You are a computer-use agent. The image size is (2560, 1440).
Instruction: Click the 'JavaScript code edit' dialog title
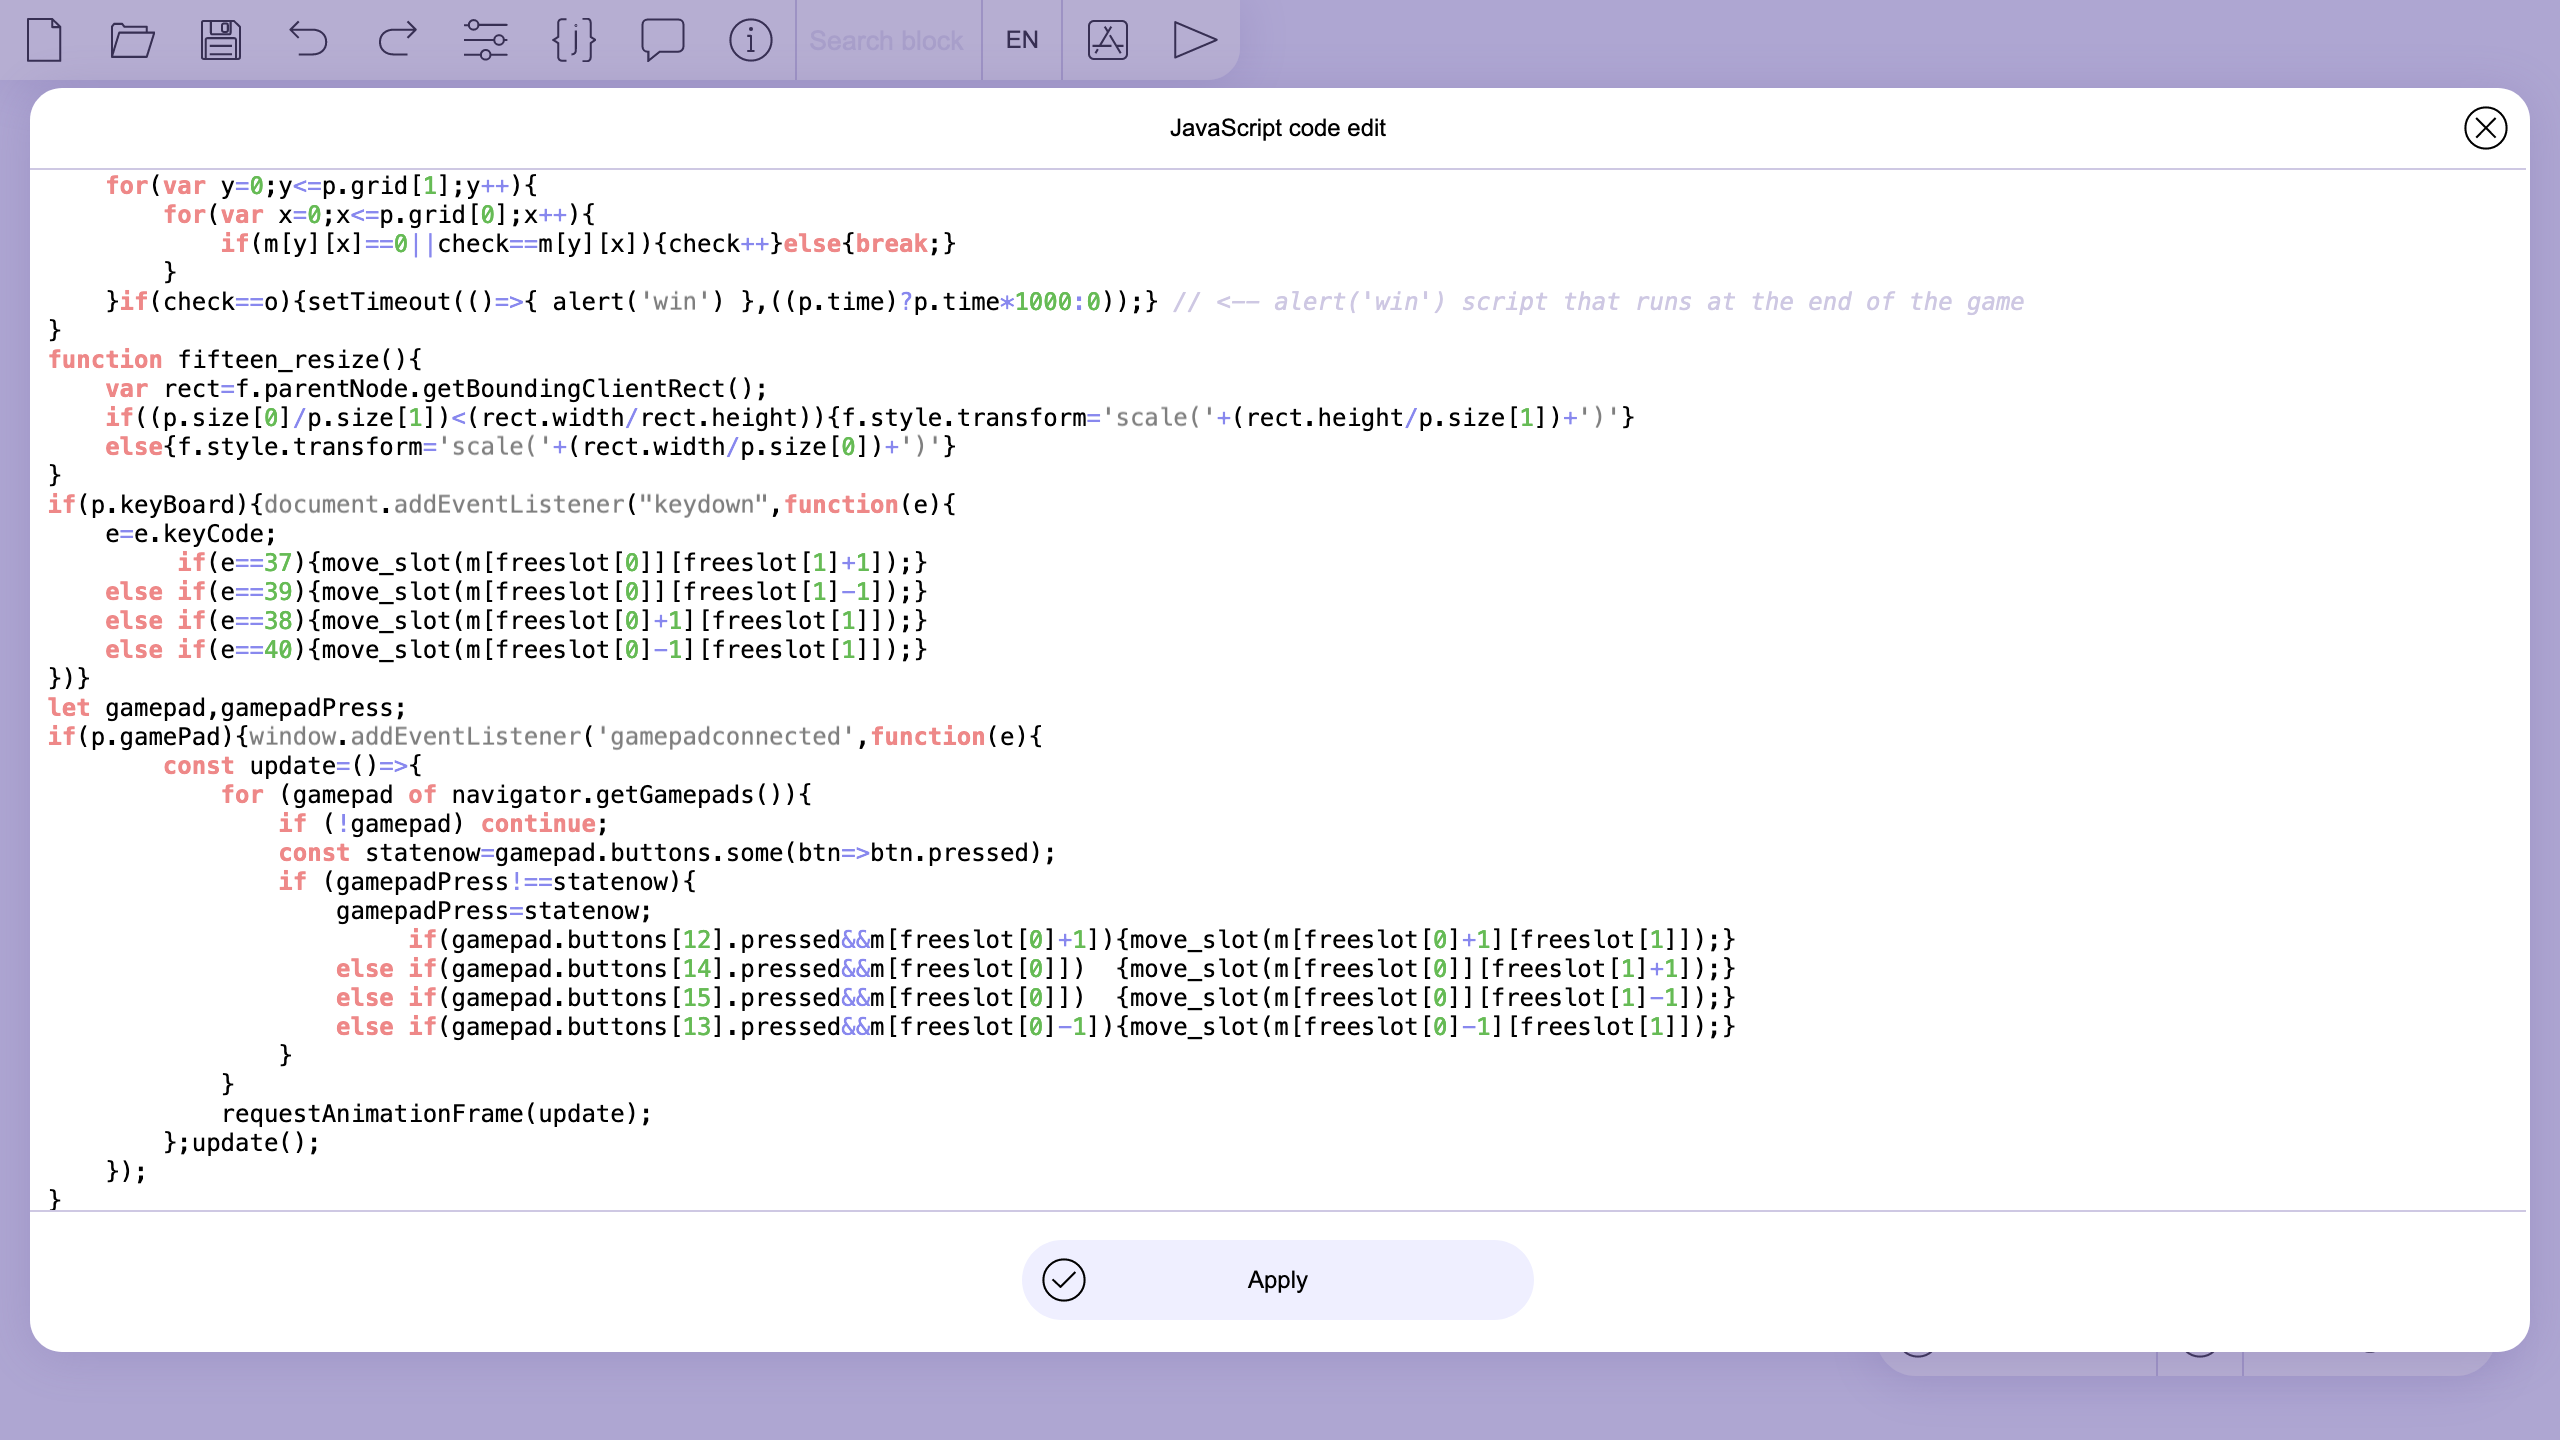click(x=1277, y=128)
